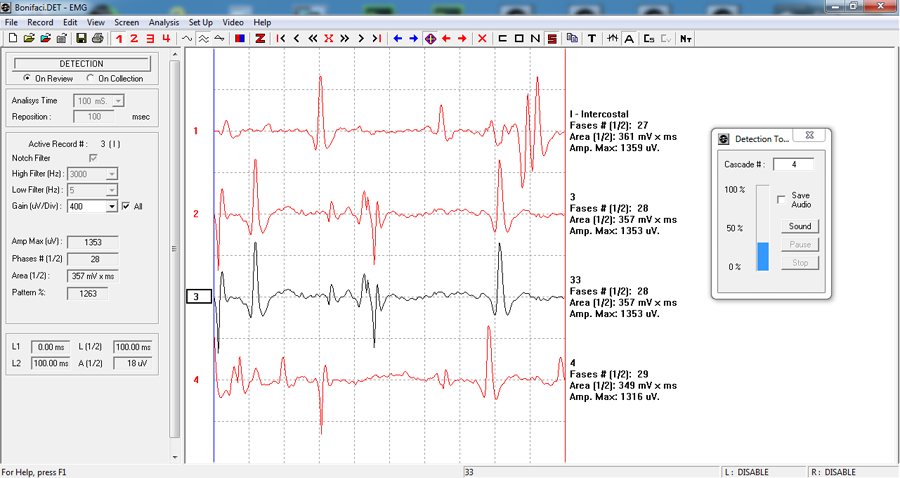The width and height of the screenshot is (900, 478).
Task: Click the DETECTION button
Action: [82, 64]
